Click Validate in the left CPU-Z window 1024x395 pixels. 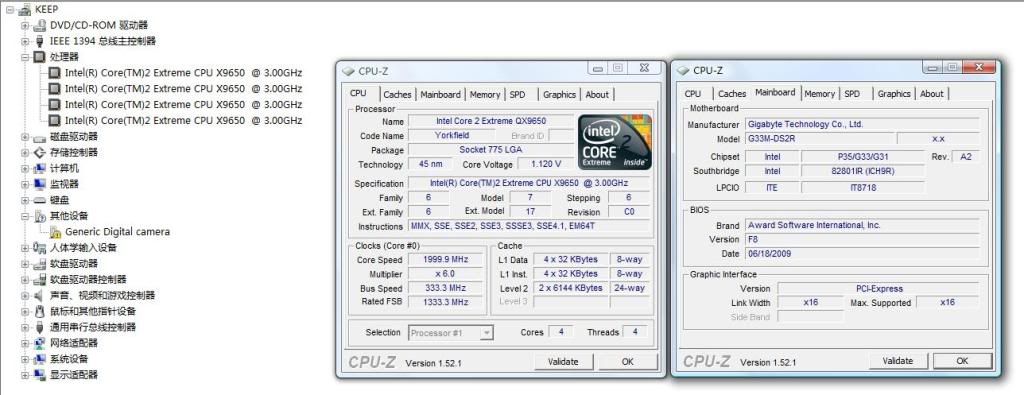click(563, 362)
